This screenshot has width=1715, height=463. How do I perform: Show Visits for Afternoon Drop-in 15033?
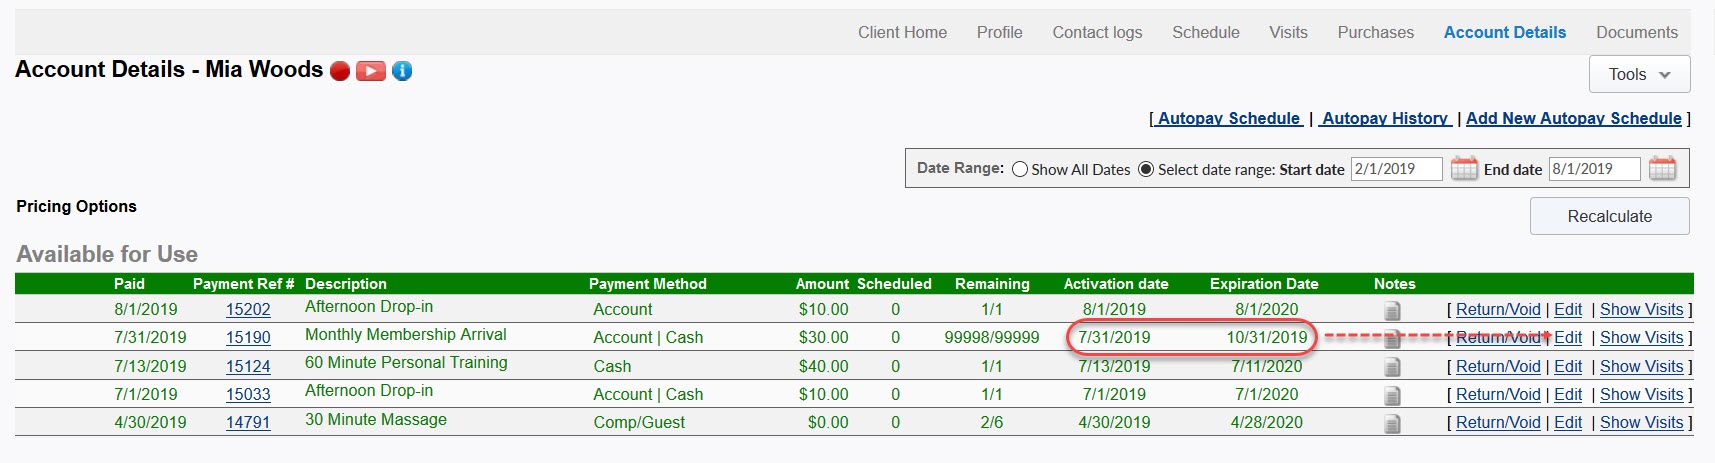(1641, 395)
